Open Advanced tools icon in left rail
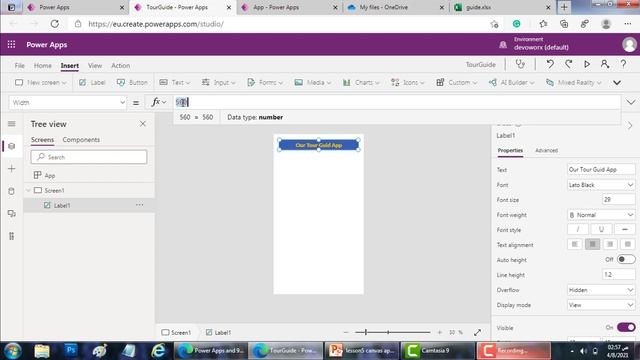 pos(11,236)
